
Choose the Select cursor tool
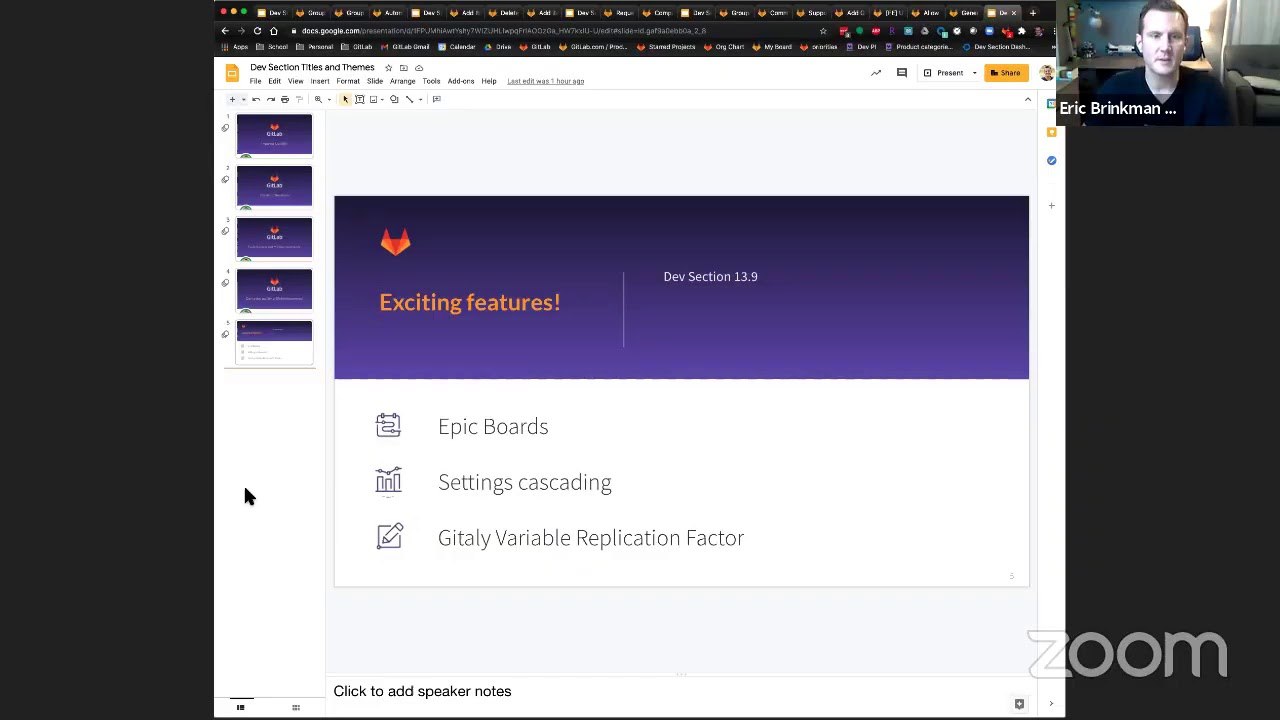[x=345, y=99]
